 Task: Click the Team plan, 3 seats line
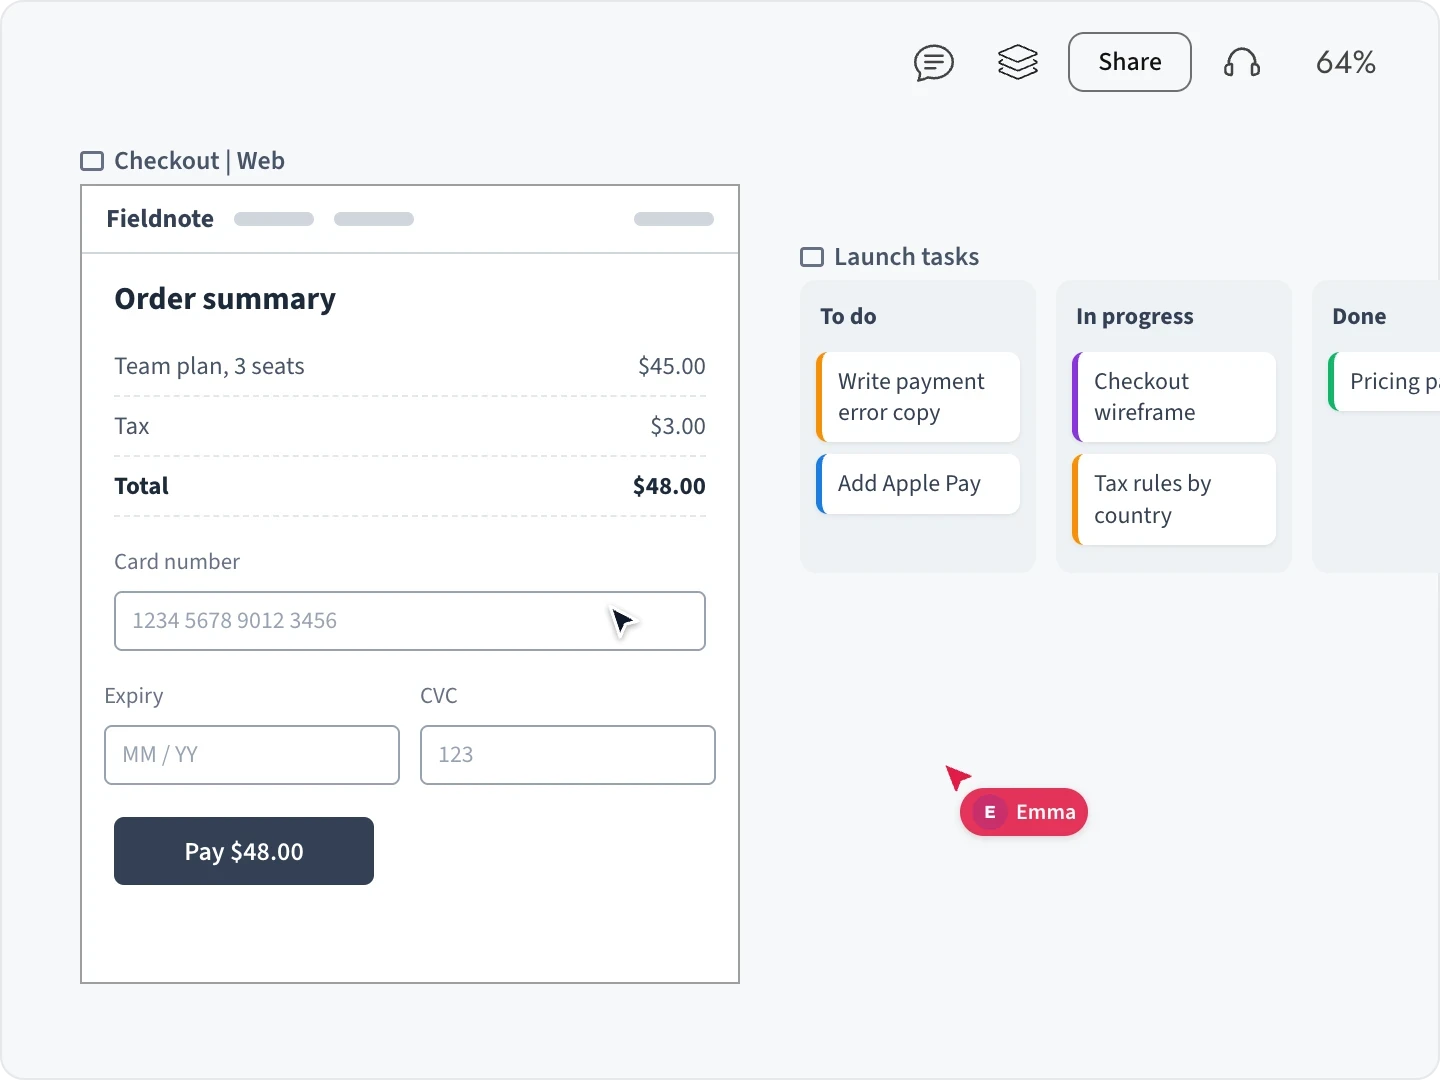pyautogui.click(x=209, y=366)
